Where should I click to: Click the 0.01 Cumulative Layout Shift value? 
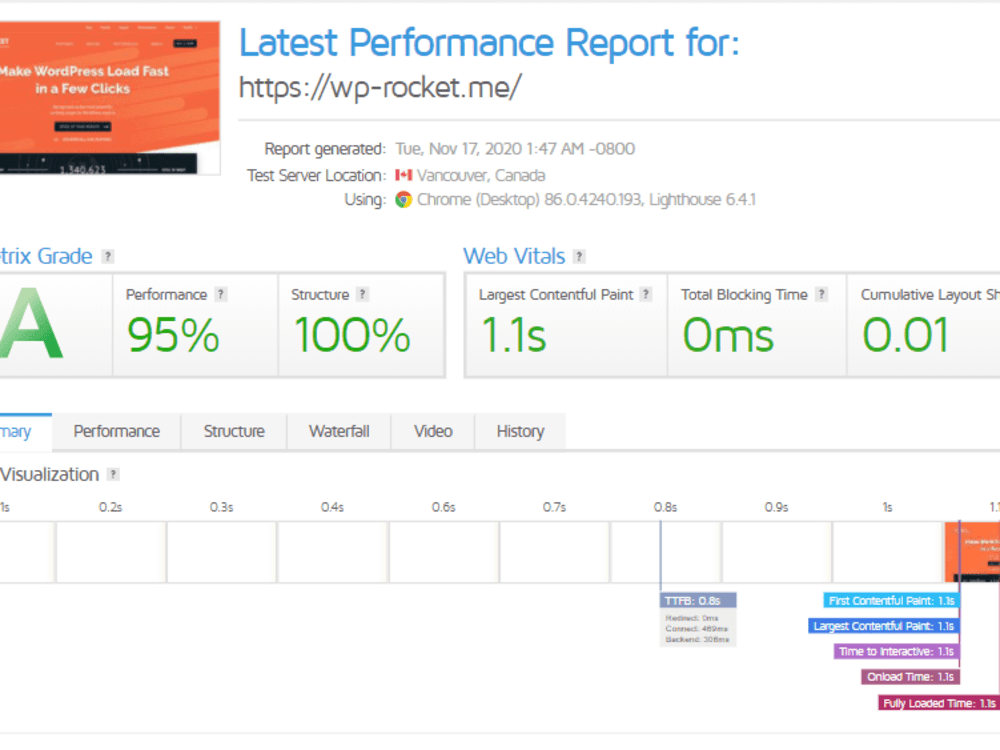[x=906, y=335]
